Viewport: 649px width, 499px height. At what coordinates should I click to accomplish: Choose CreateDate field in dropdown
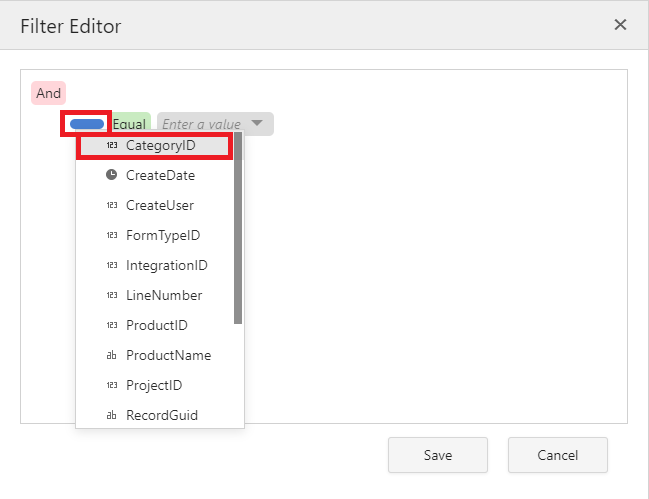[154, 175]
